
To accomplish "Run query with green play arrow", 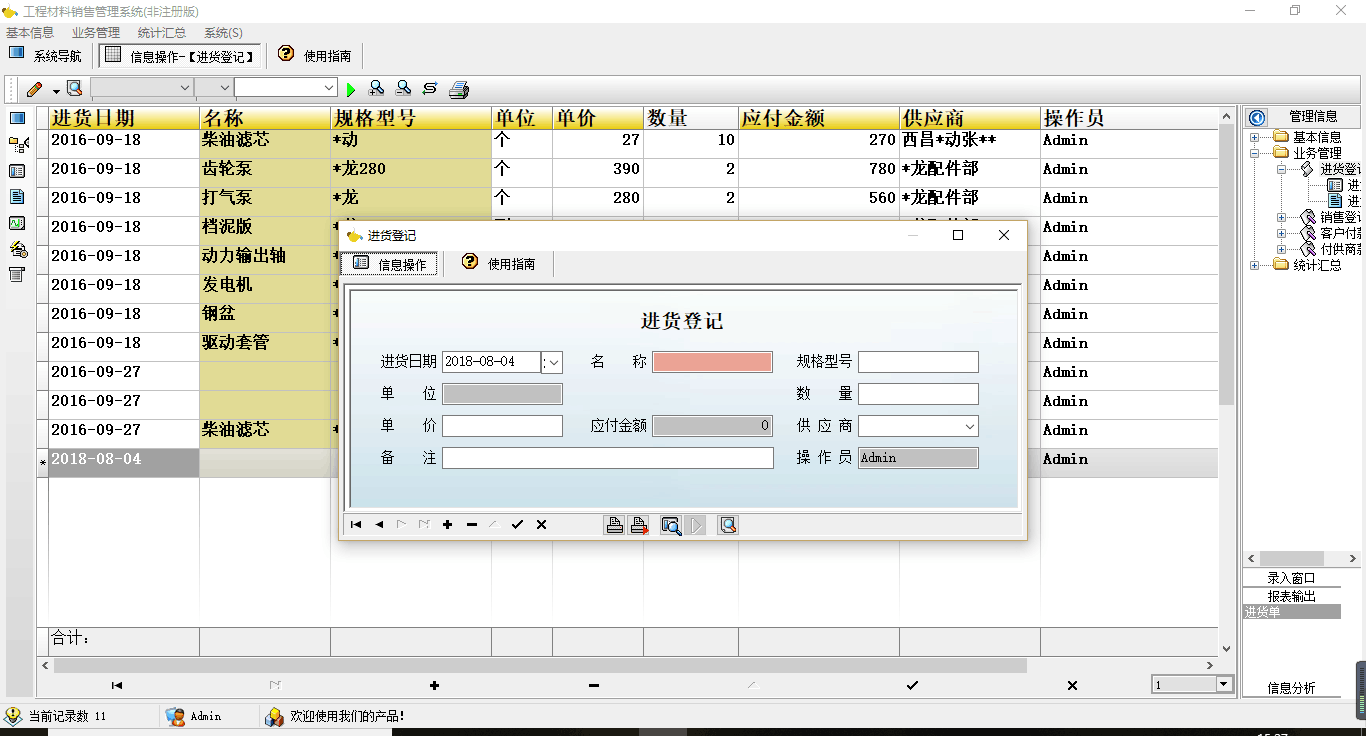I will coord(351,89).
